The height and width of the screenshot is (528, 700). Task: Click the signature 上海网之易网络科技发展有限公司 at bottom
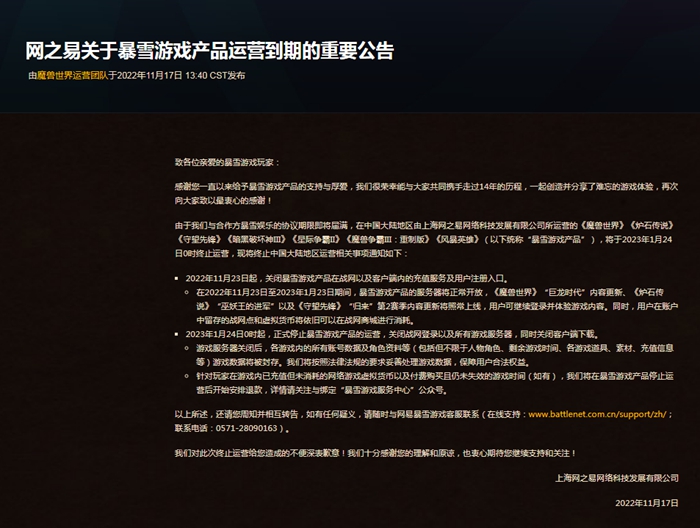619,477
